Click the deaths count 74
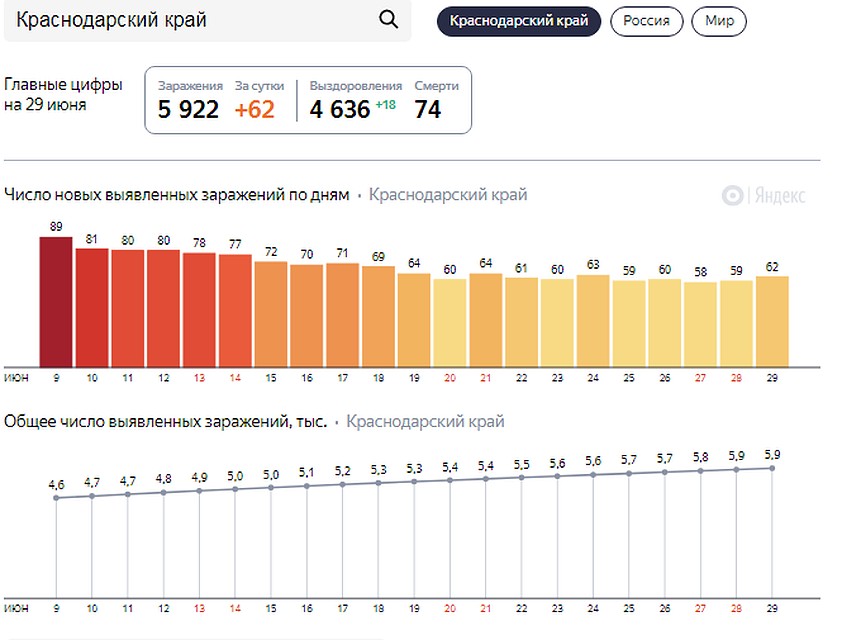The image size is (842, 640). pos(428,110)
